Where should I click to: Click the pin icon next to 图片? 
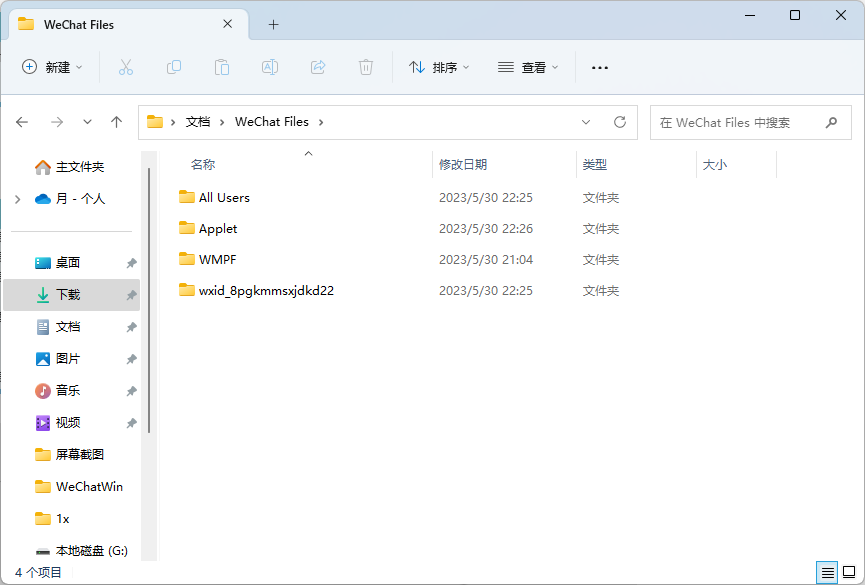131,359
